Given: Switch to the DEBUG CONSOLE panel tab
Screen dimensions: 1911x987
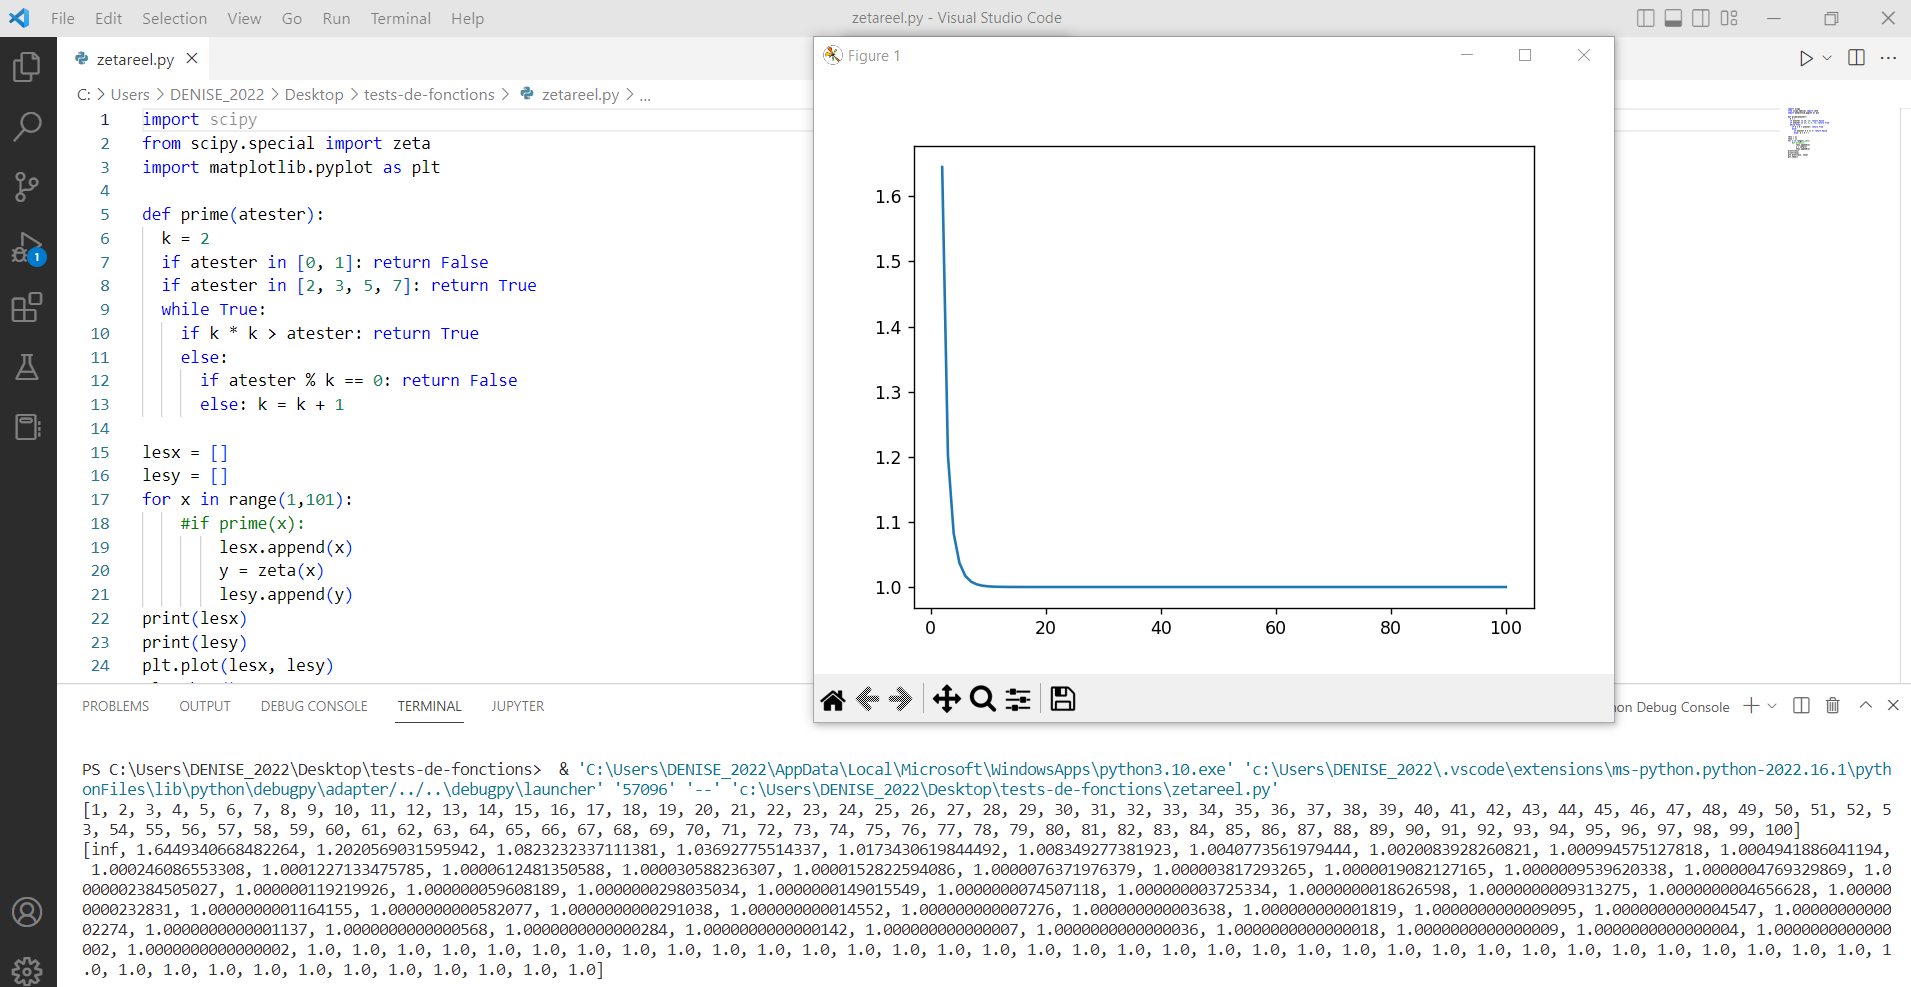Looking at the screenshot, I should (314, 706).
